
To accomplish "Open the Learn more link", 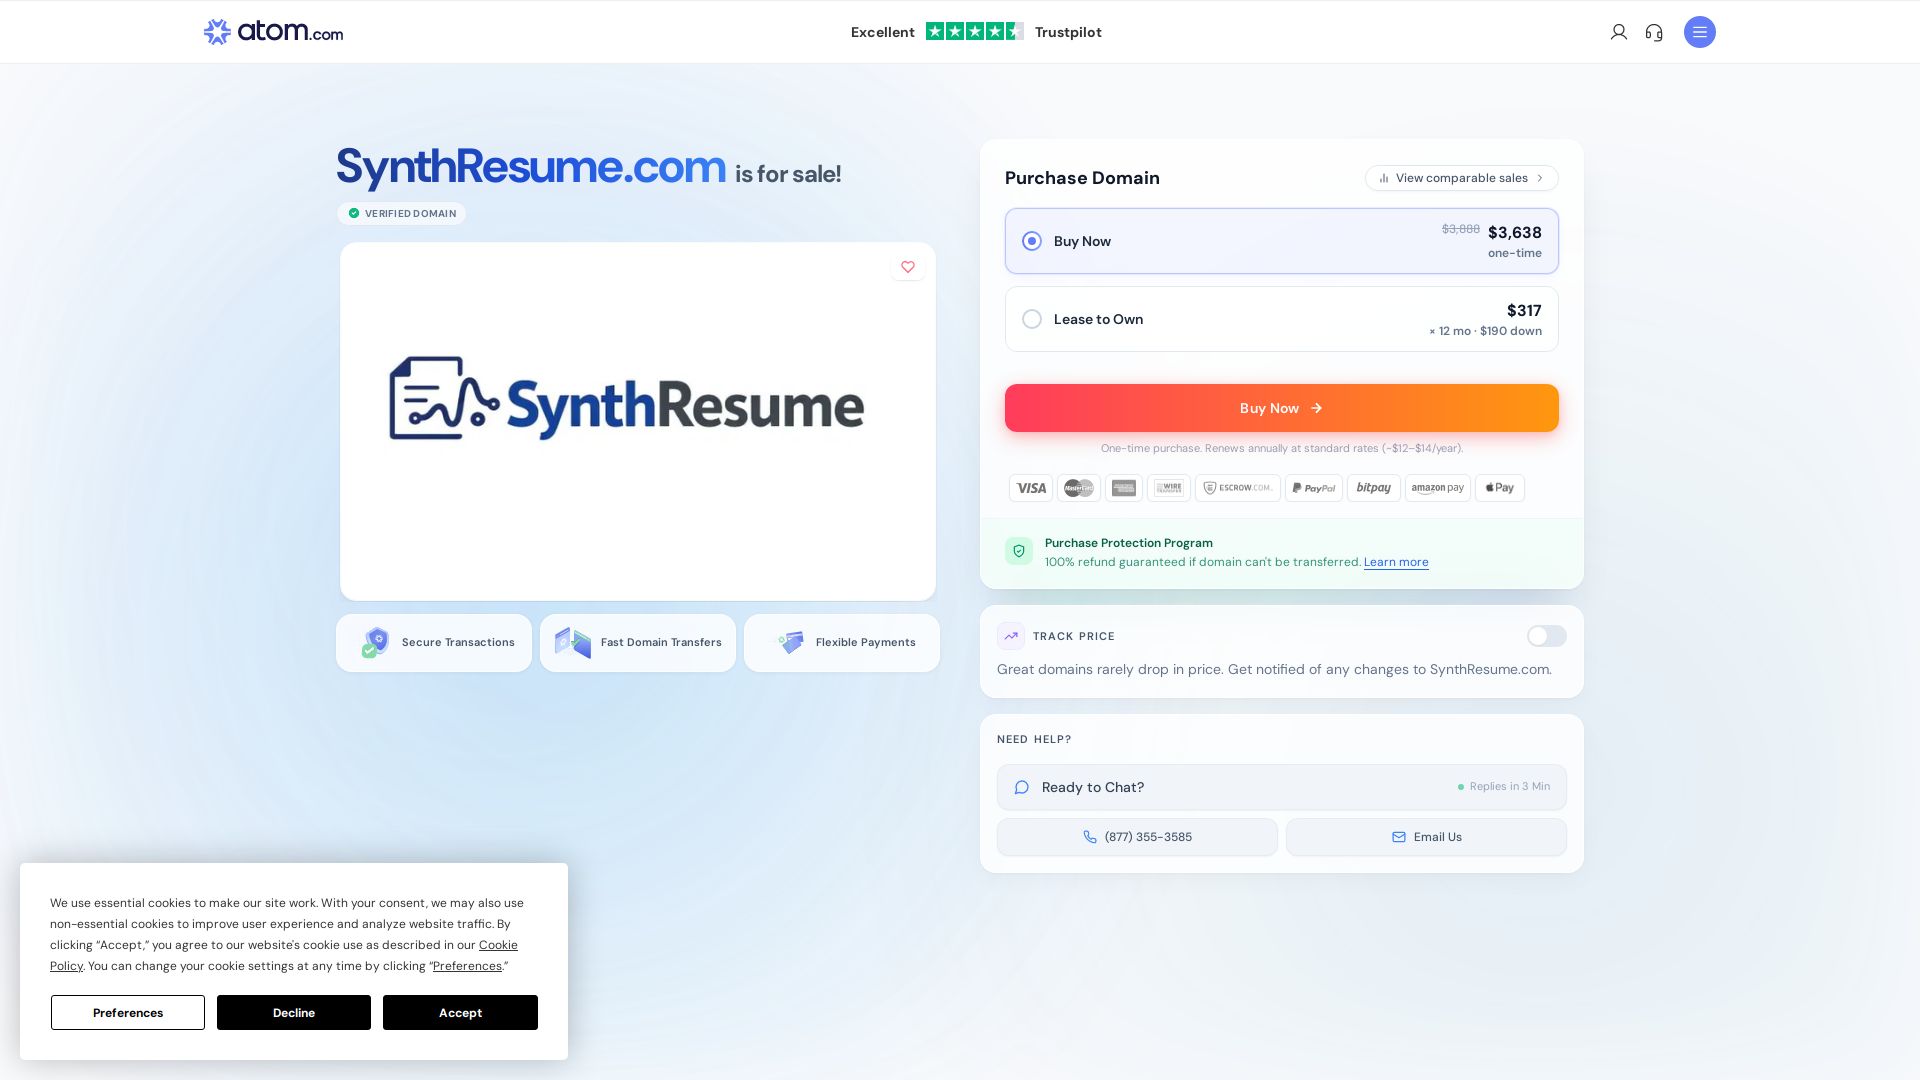I will pos(1396,562).
